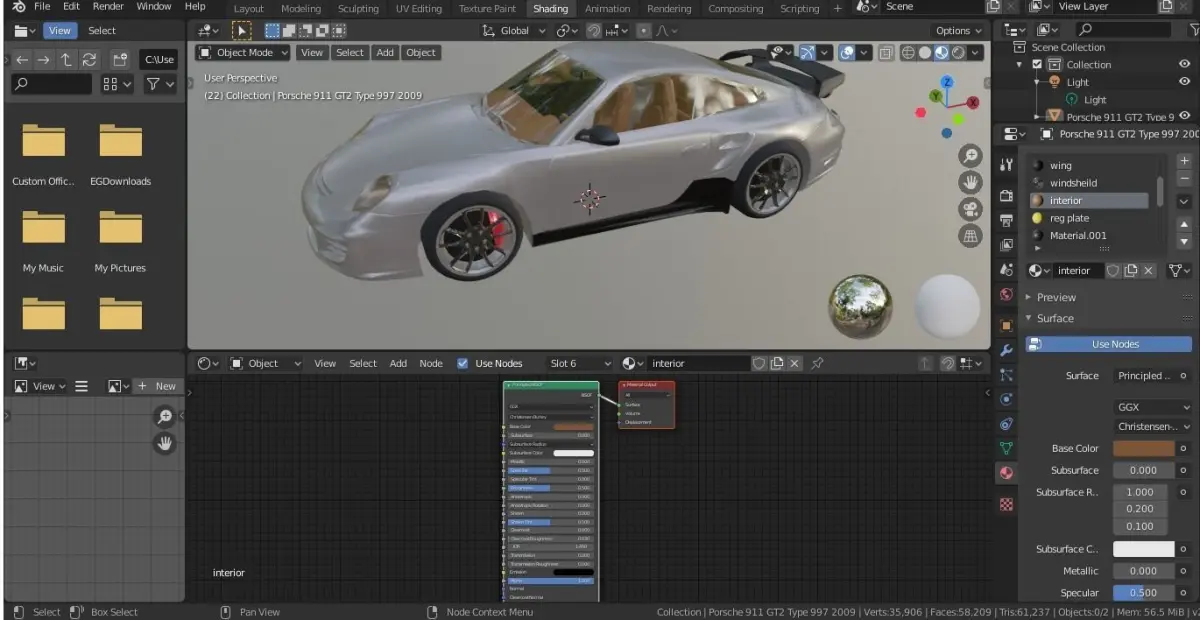Open the Christensen-Burley subsurface method dropdown

click(1153, 427)
